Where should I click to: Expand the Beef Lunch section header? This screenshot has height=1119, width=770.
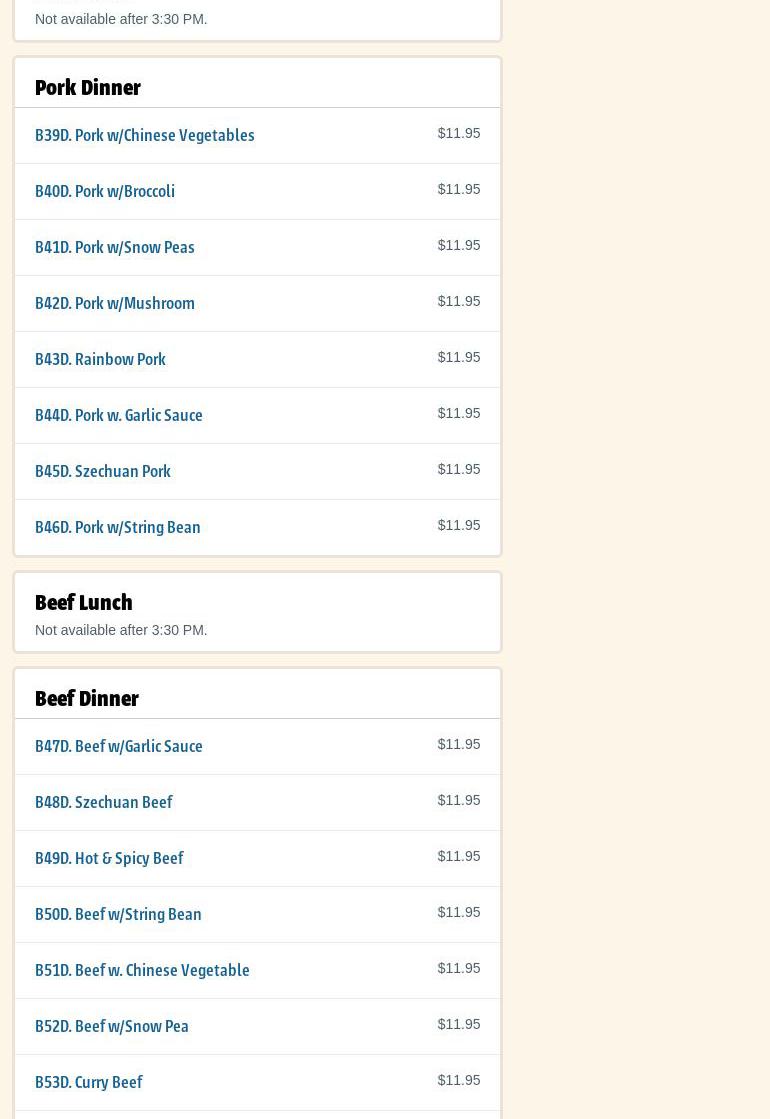[84, 602]
